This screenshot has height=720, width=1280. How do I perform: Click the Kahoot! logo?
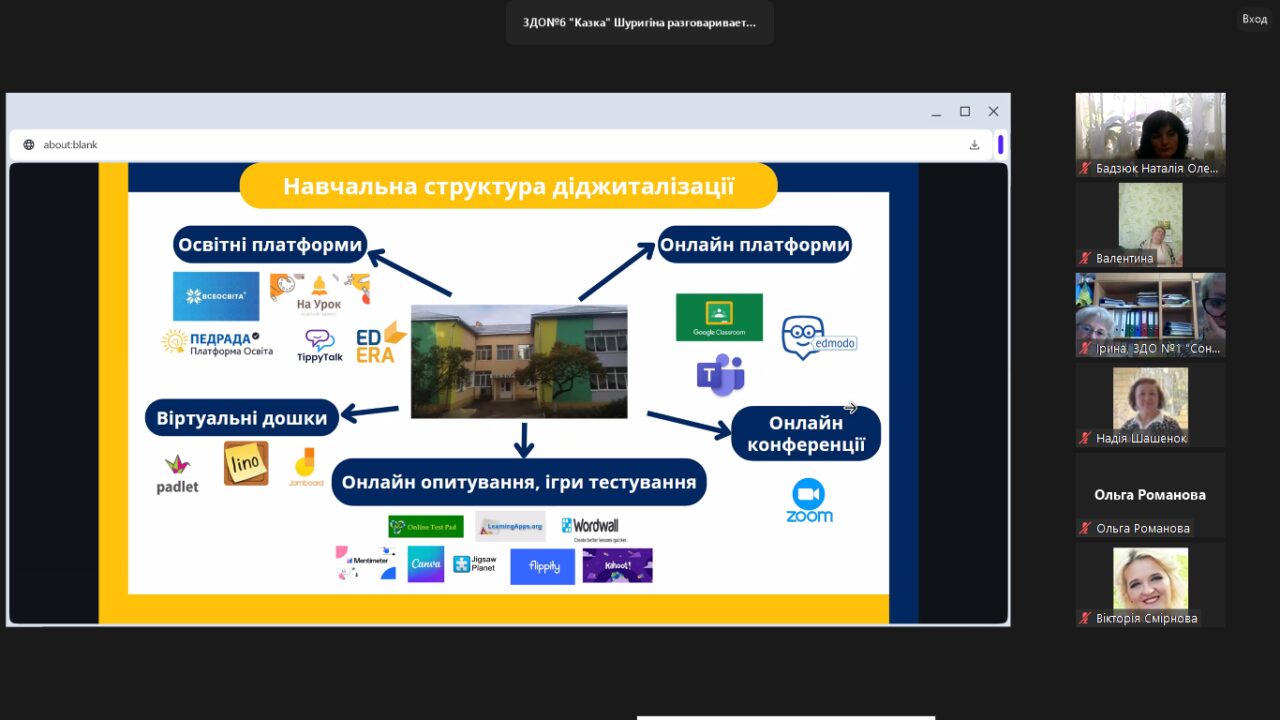tap(618, 565)
